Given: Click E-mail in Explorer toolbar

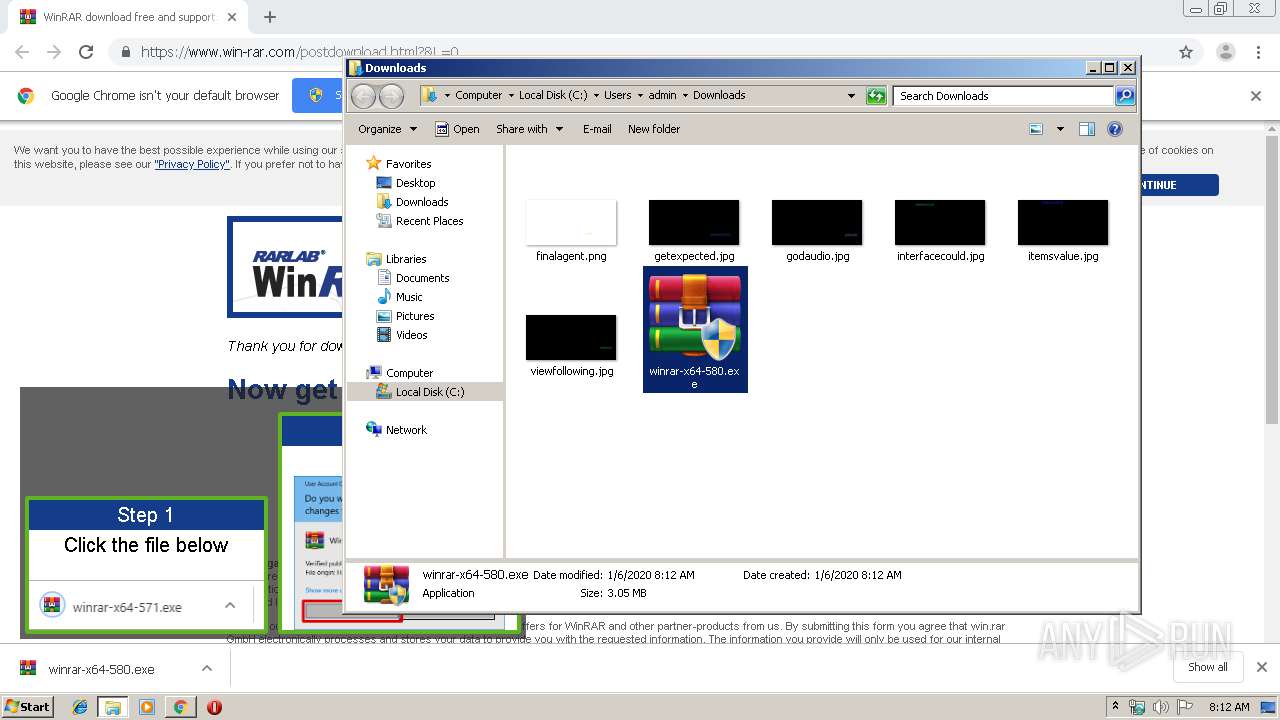Looking at the screenshot, I should (x=597, y=129).
